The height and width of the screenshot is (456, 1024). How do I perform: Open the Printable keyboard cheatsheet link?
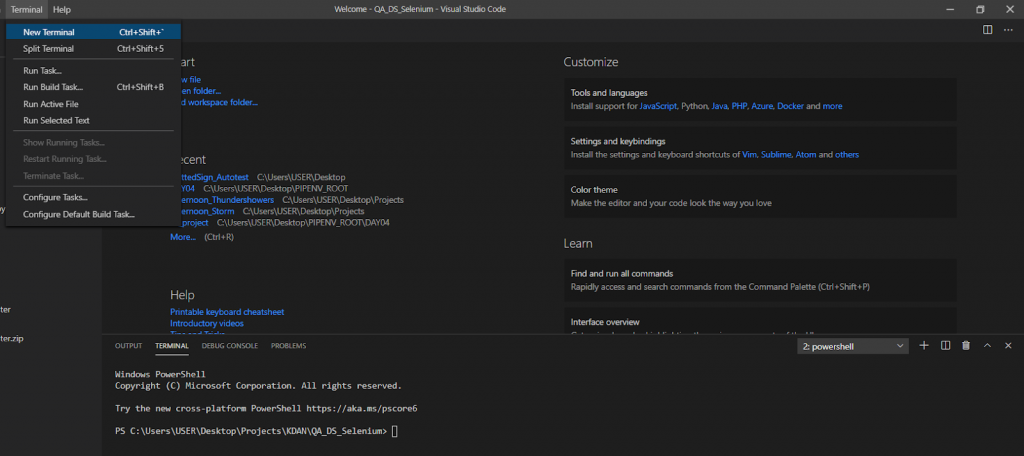pos(227,312)
